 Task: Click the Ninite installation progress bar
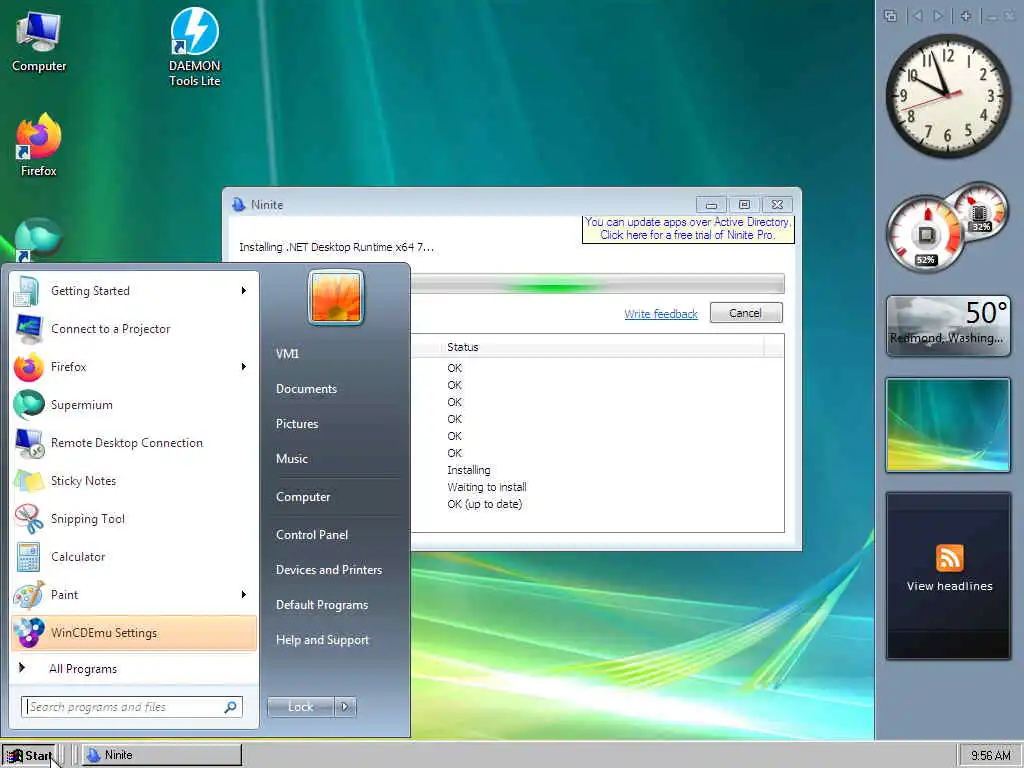[597, 284]
